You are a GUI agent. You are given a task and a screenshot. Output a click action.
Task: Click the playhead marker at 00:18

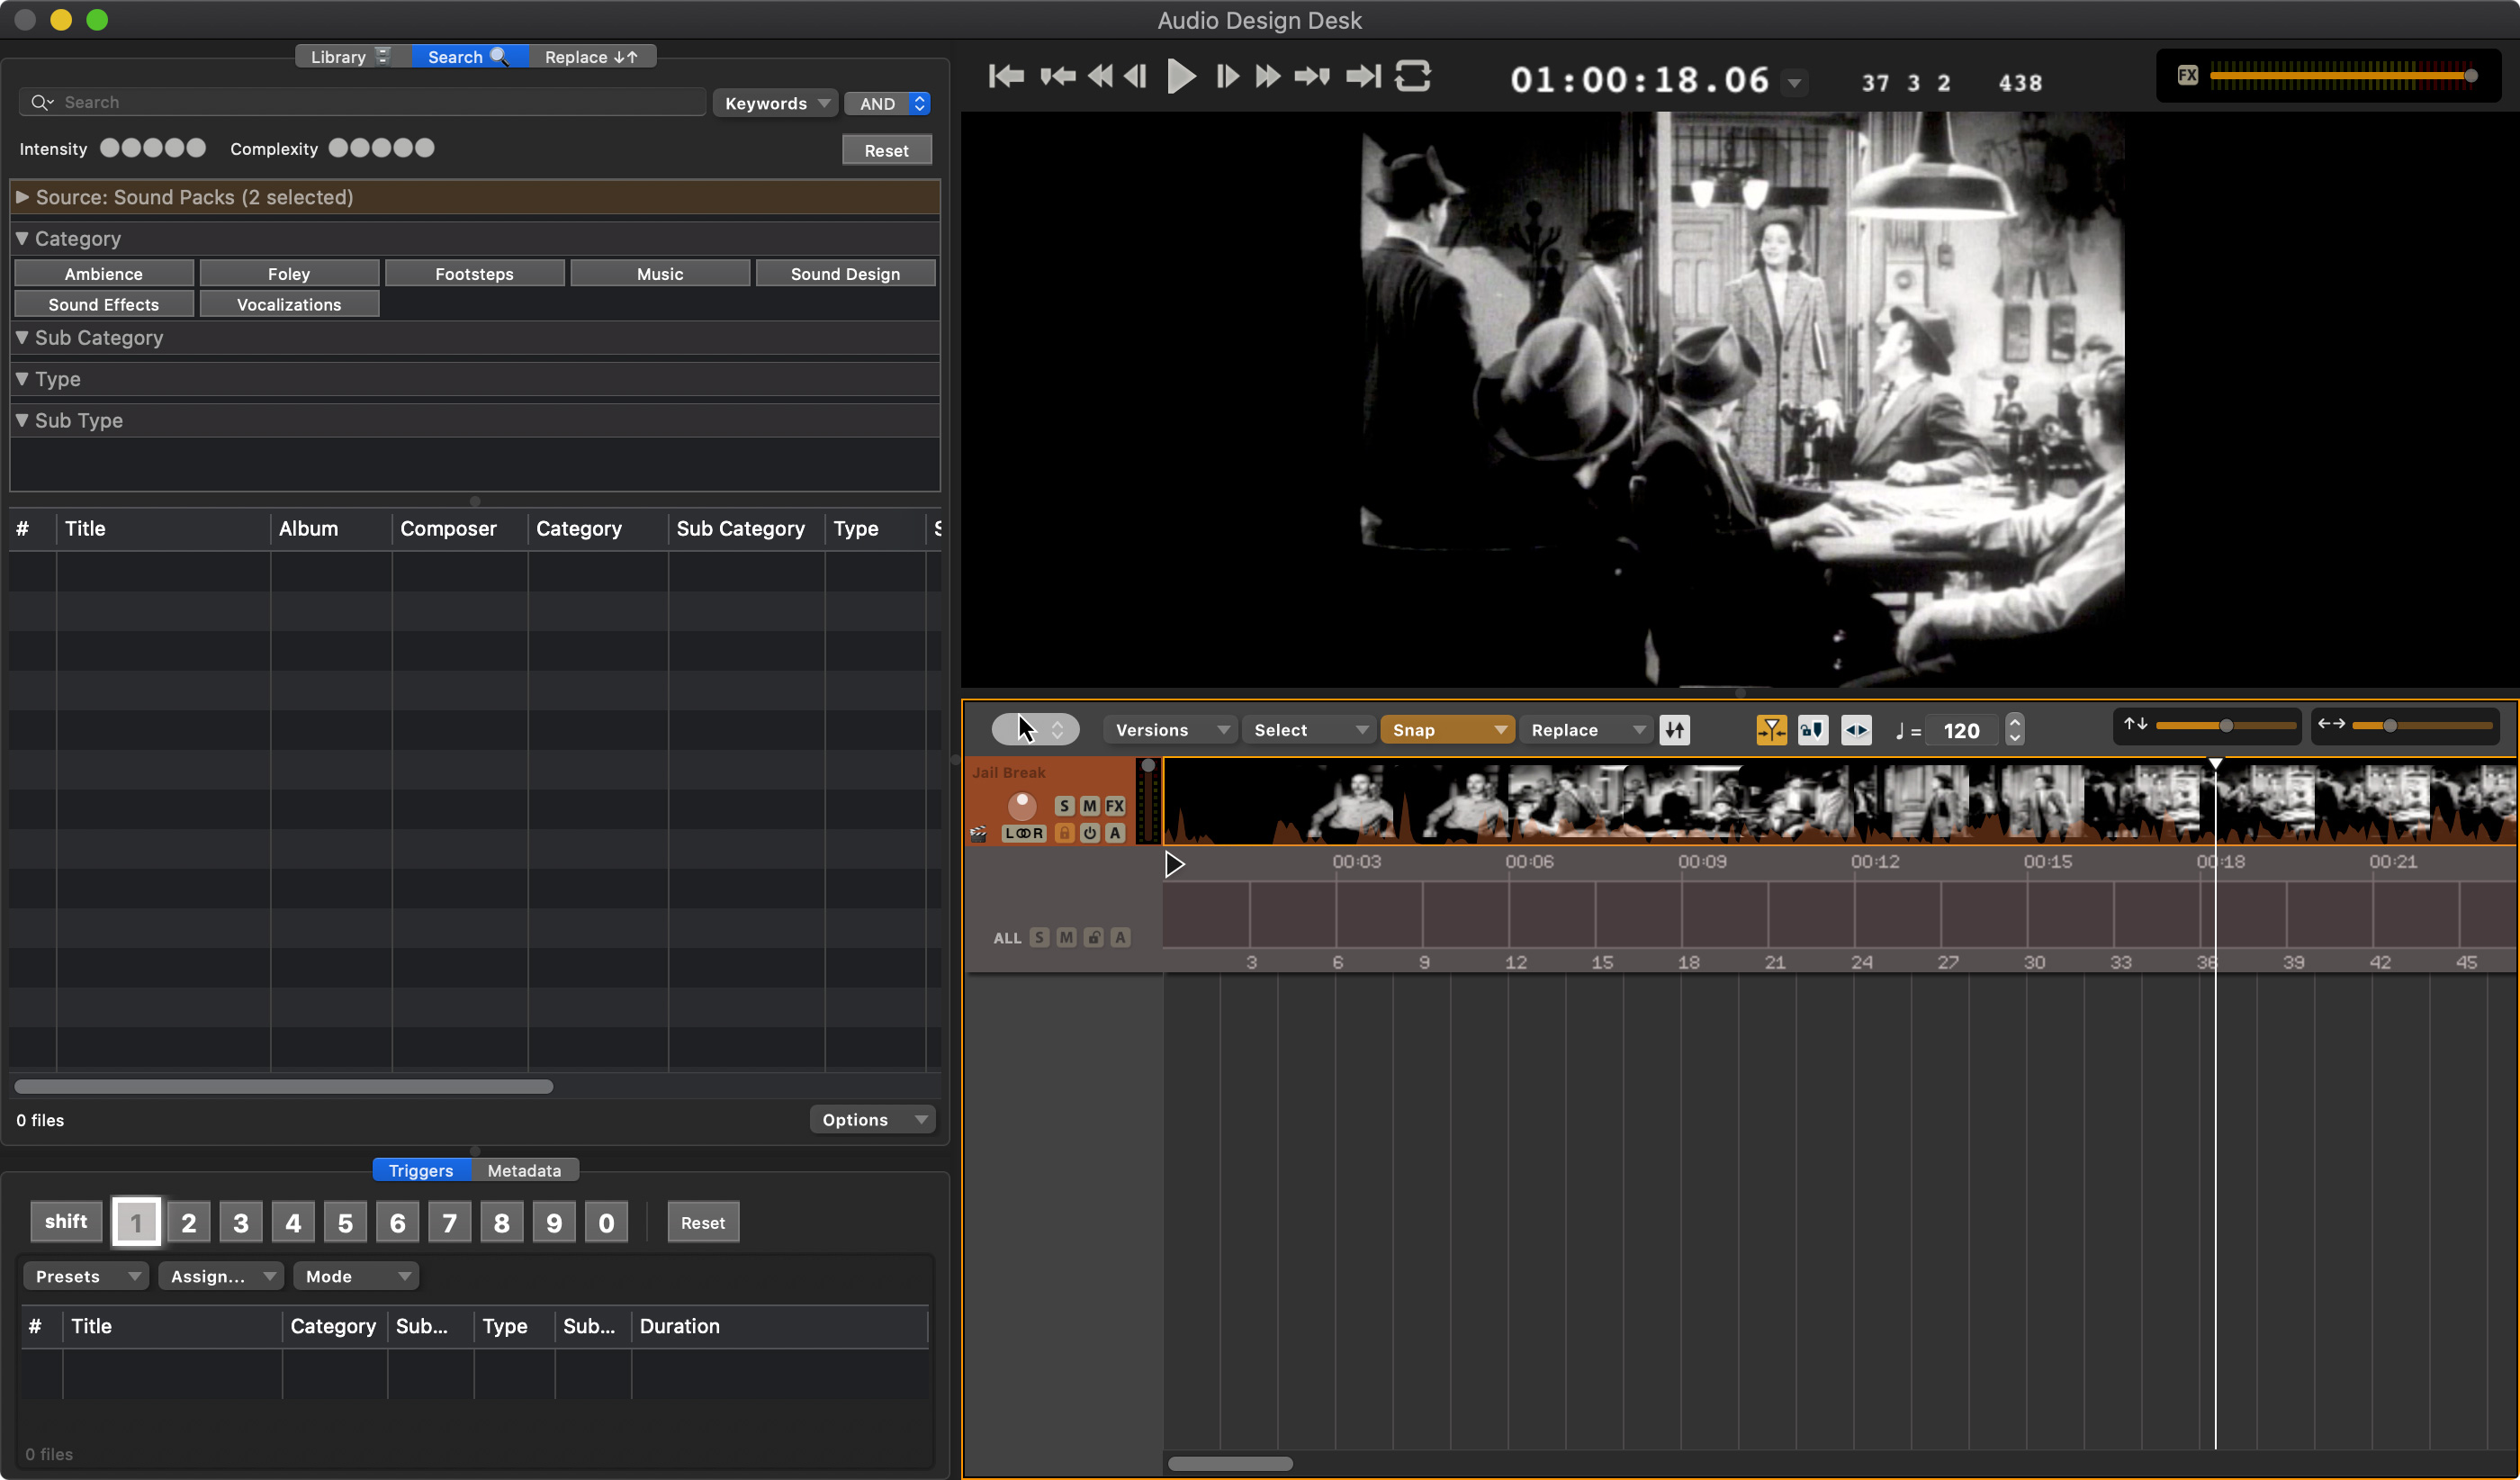tap(2215, 764)
